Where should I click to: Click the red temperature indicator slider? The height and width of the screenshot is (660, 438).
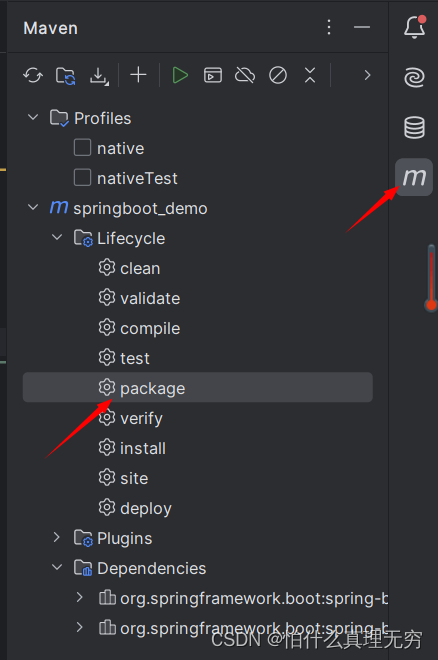tap(431, 278)
